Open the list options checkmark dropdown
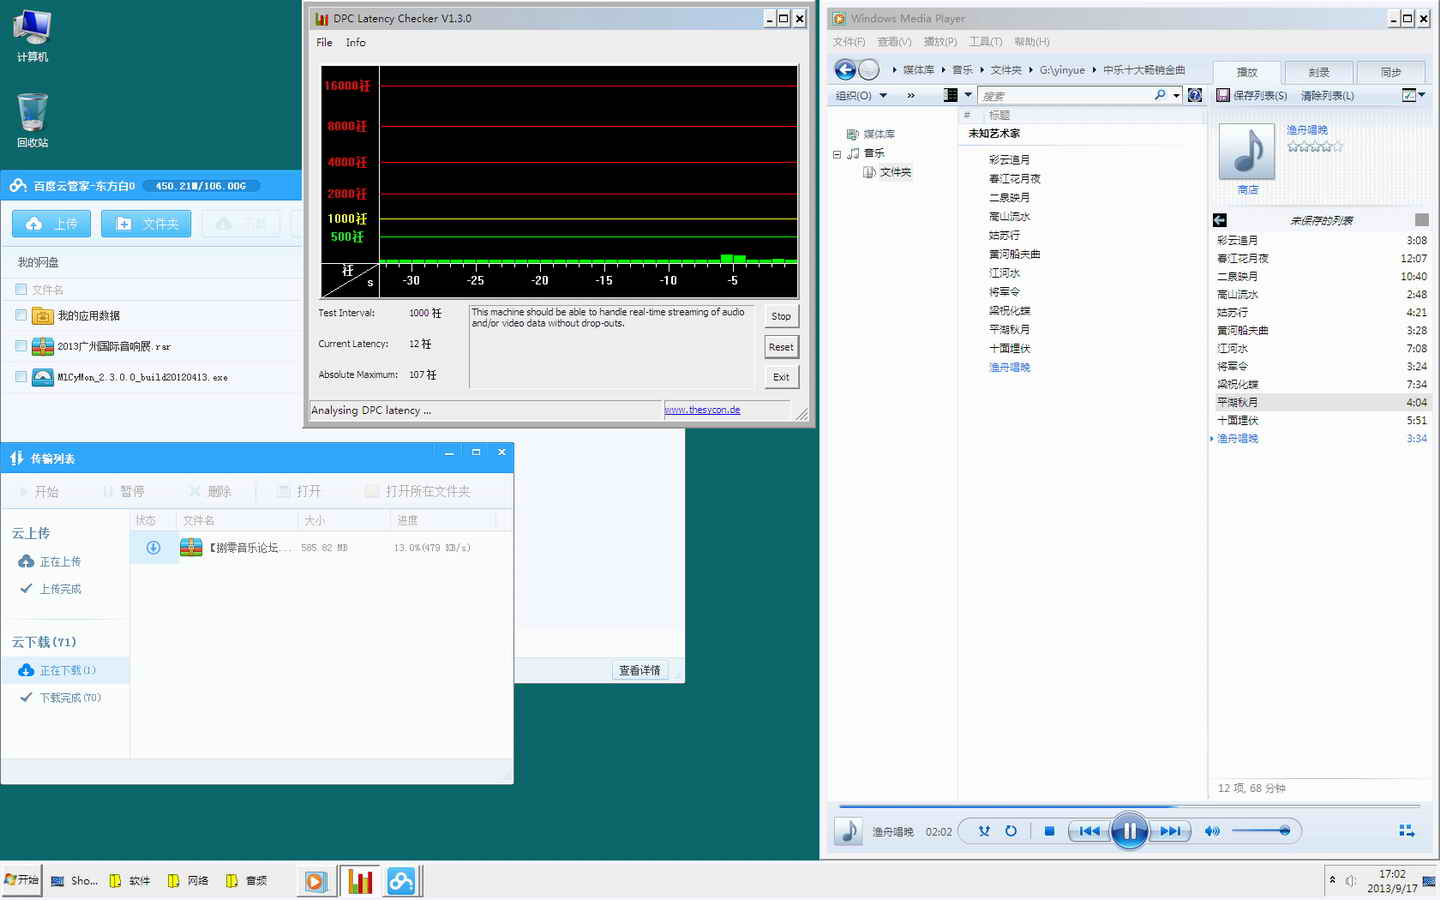 click(1413, 96)
